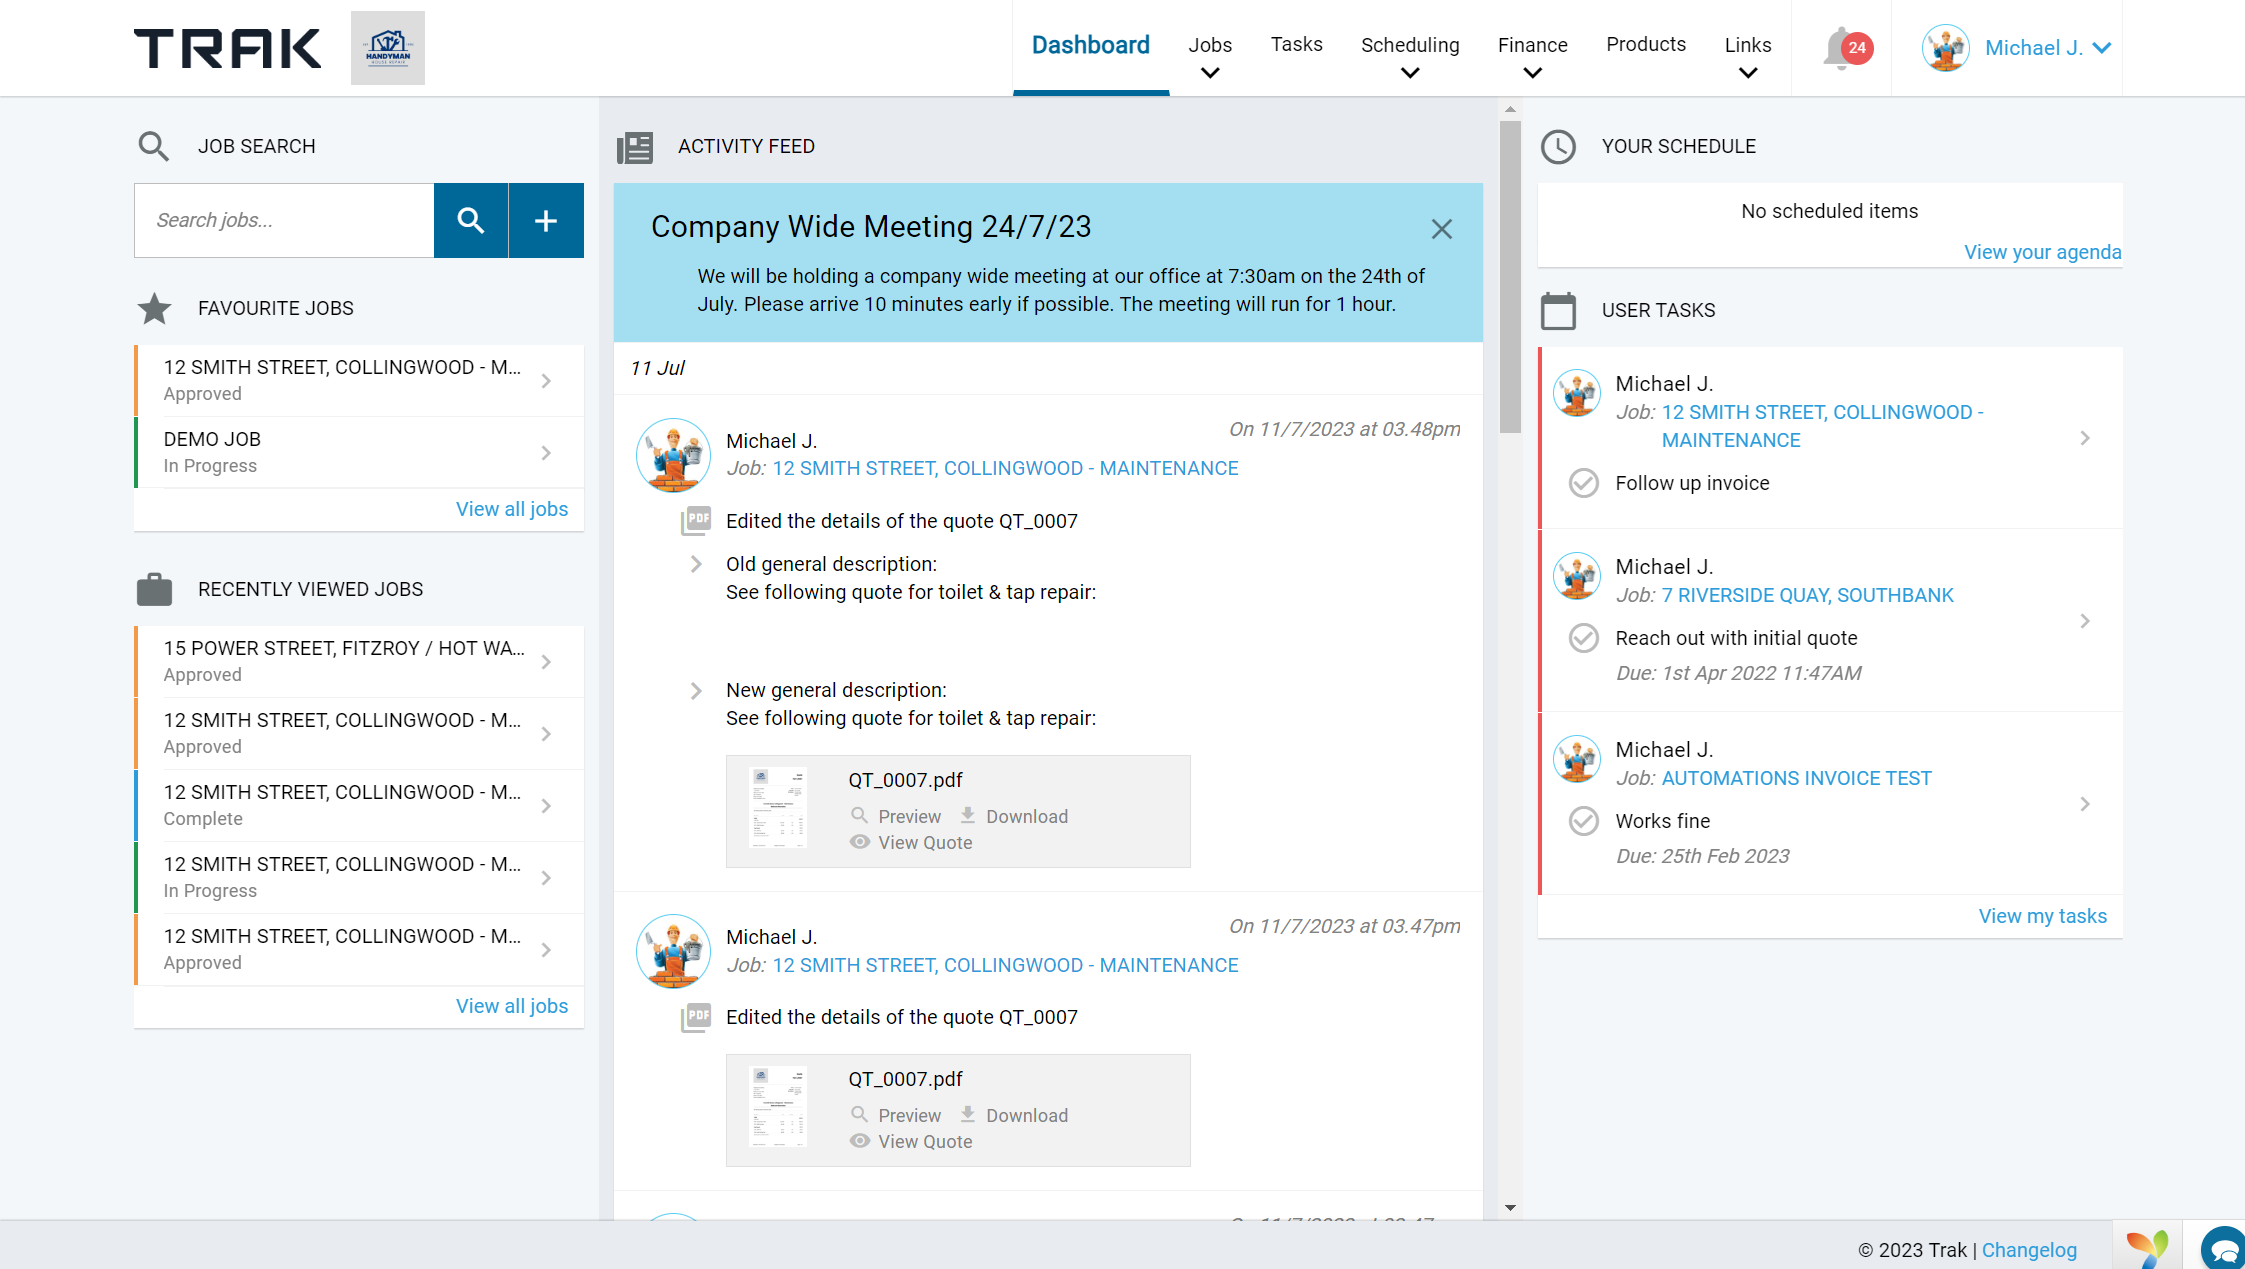Check off the Reach out with initial quote task

click(x=1583, y=637)
